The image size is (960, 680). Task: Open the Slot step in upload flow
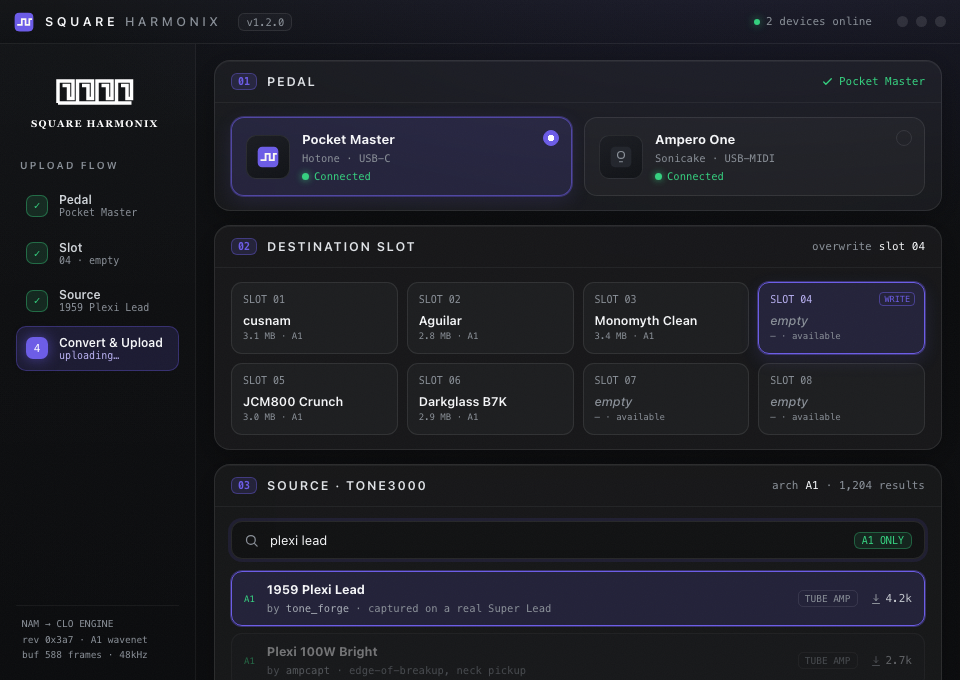(97, 253)
